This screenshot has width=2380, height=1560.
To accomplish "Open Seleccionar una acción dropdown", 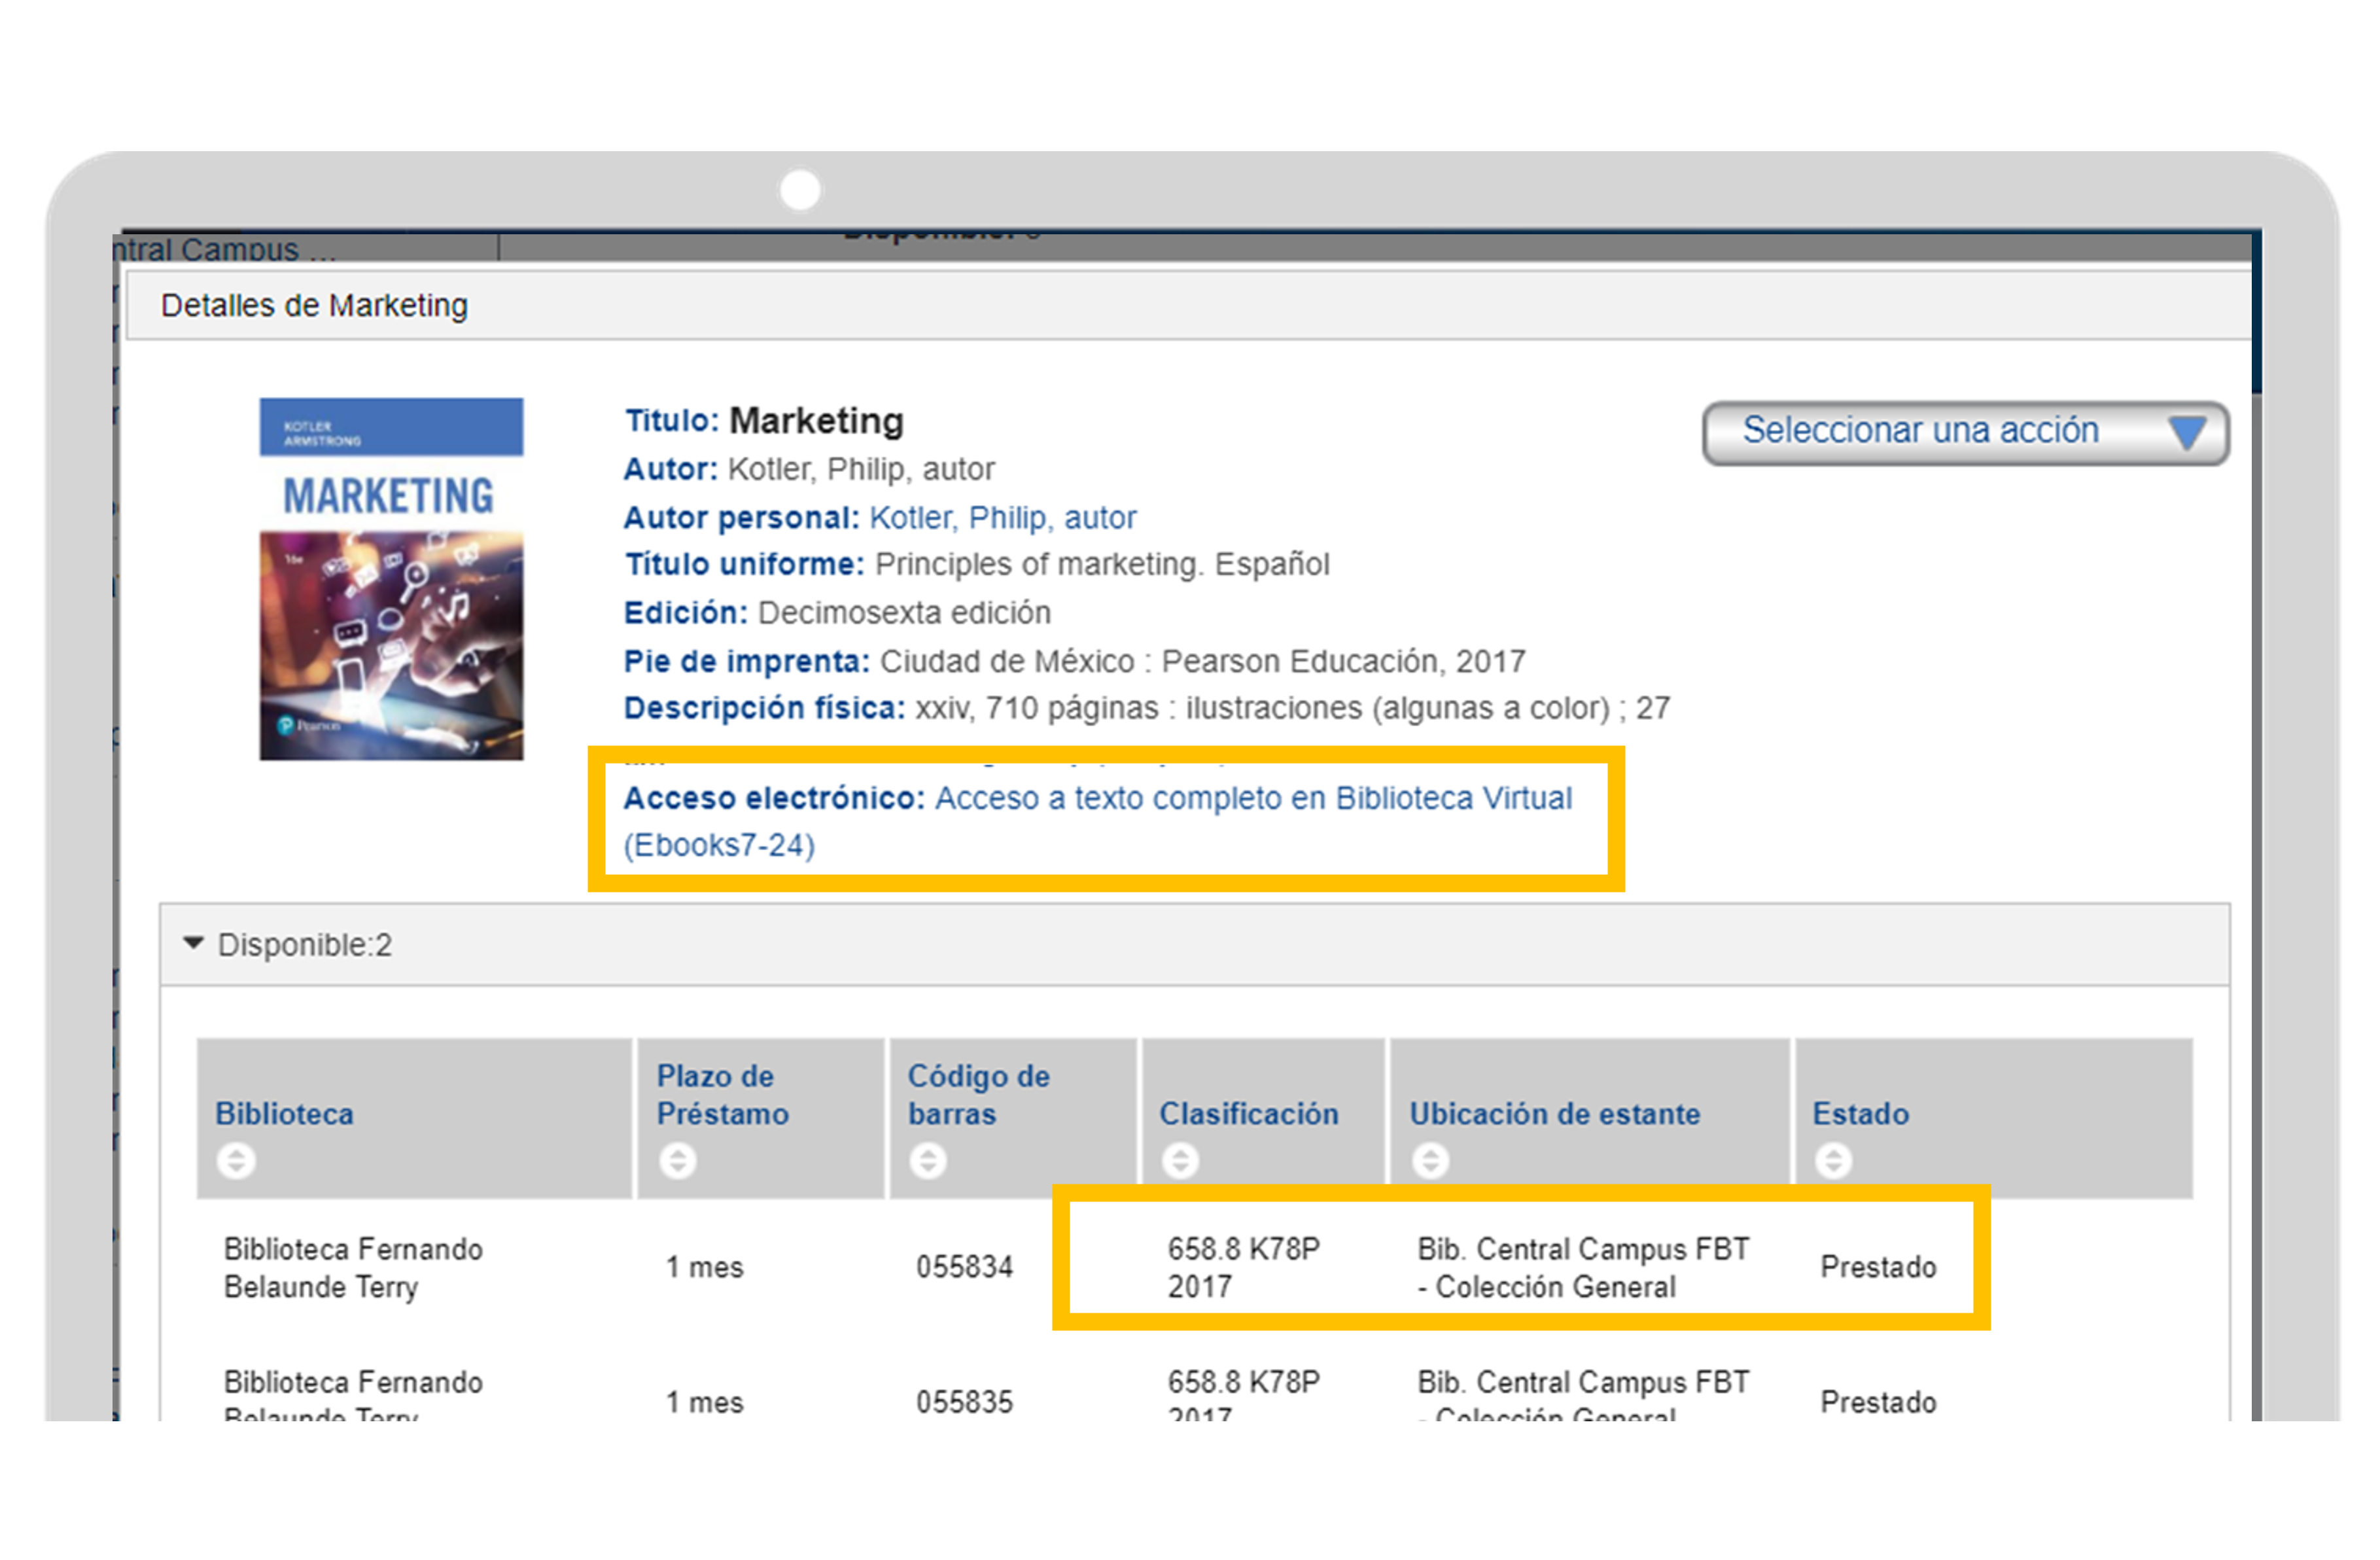I will 1920,431.
